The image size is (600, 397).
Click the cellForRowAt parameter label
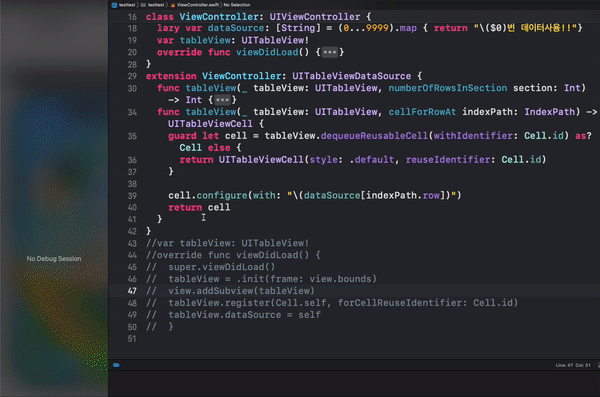pos(422,112)
